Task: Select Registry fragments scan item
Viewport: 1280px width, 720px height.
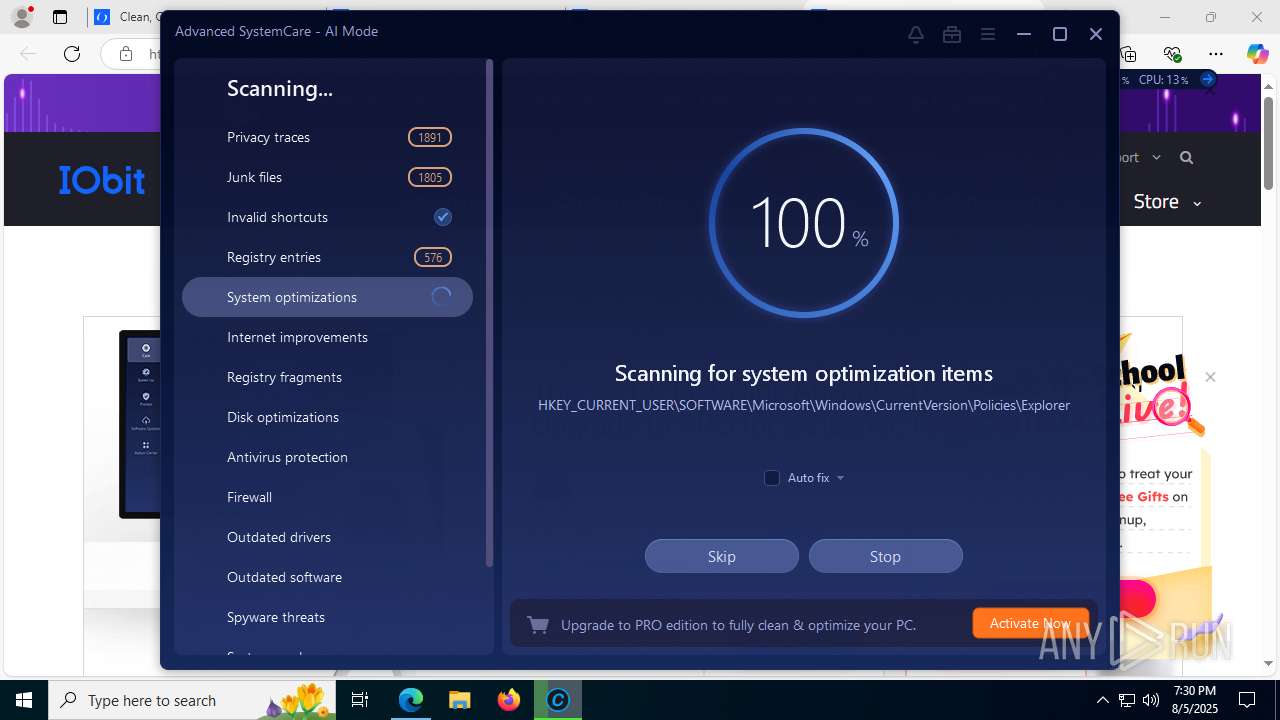Action: point(327,377)
